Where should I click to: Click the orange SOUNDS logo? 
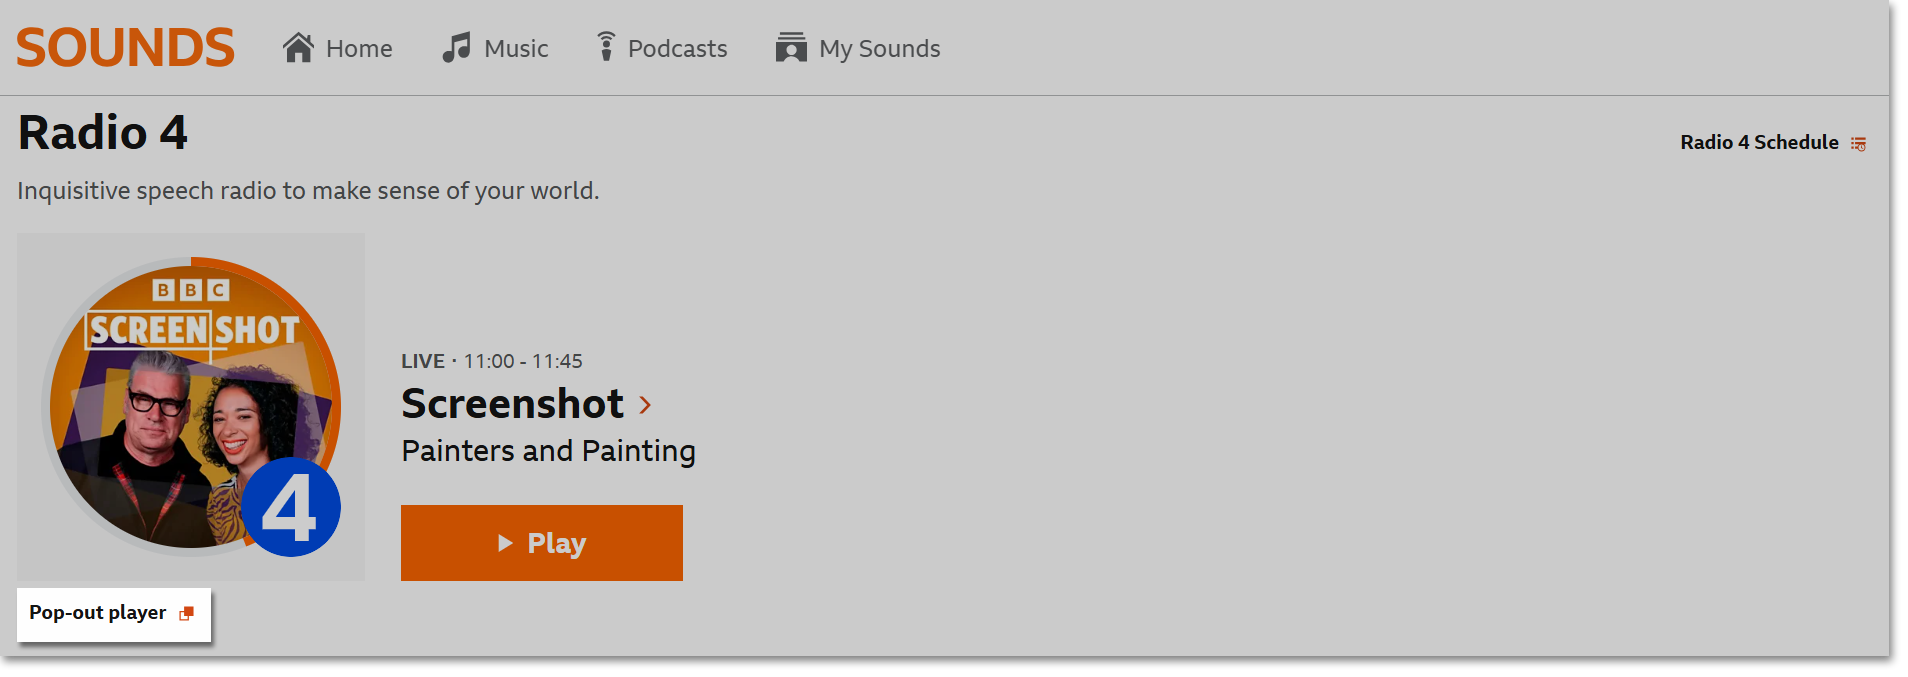pos(124,46)
